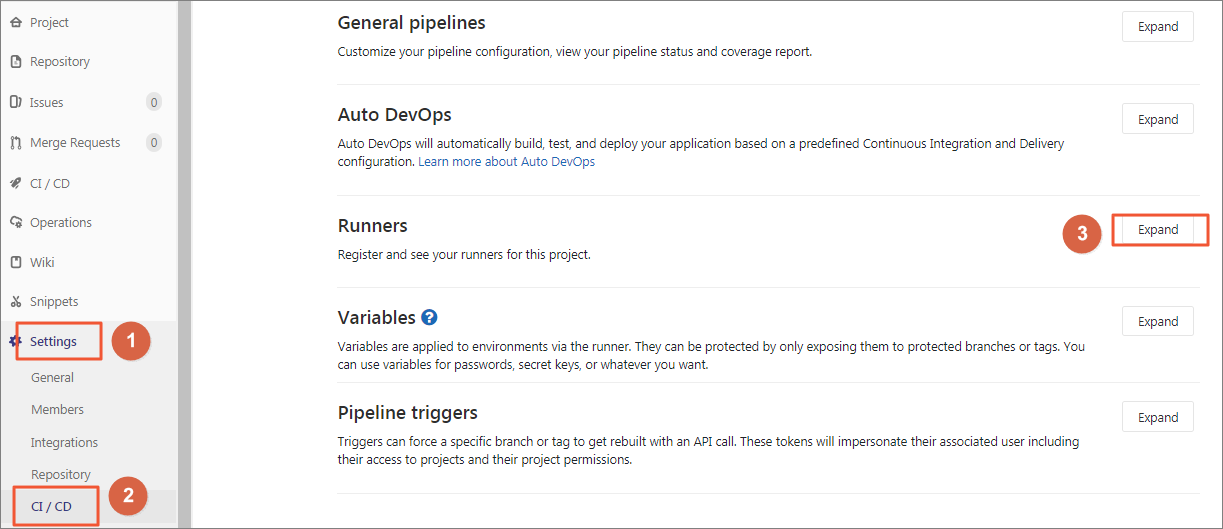Viewport: 1223px width, 529px height.
Task: Expand the Auto DevOps section
Action: click(x=1157, y=119)
